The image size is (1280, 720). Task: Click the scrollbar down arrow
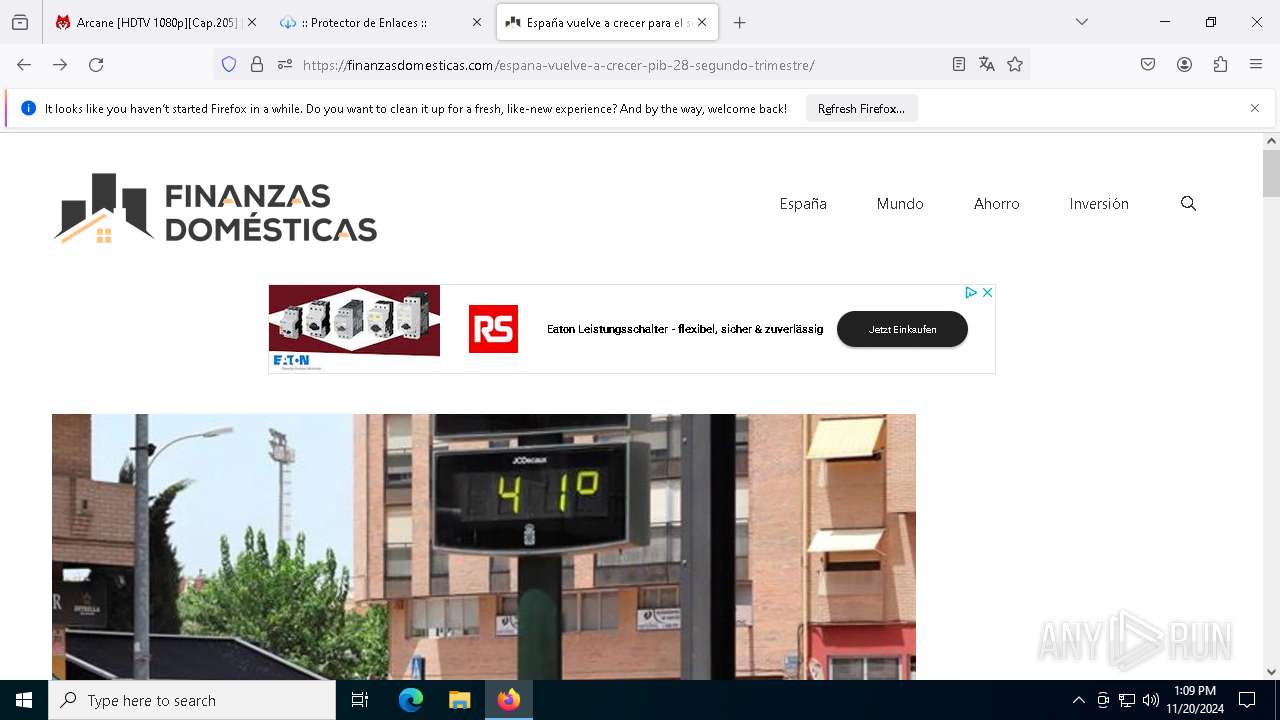click(x=1271, y=672)
